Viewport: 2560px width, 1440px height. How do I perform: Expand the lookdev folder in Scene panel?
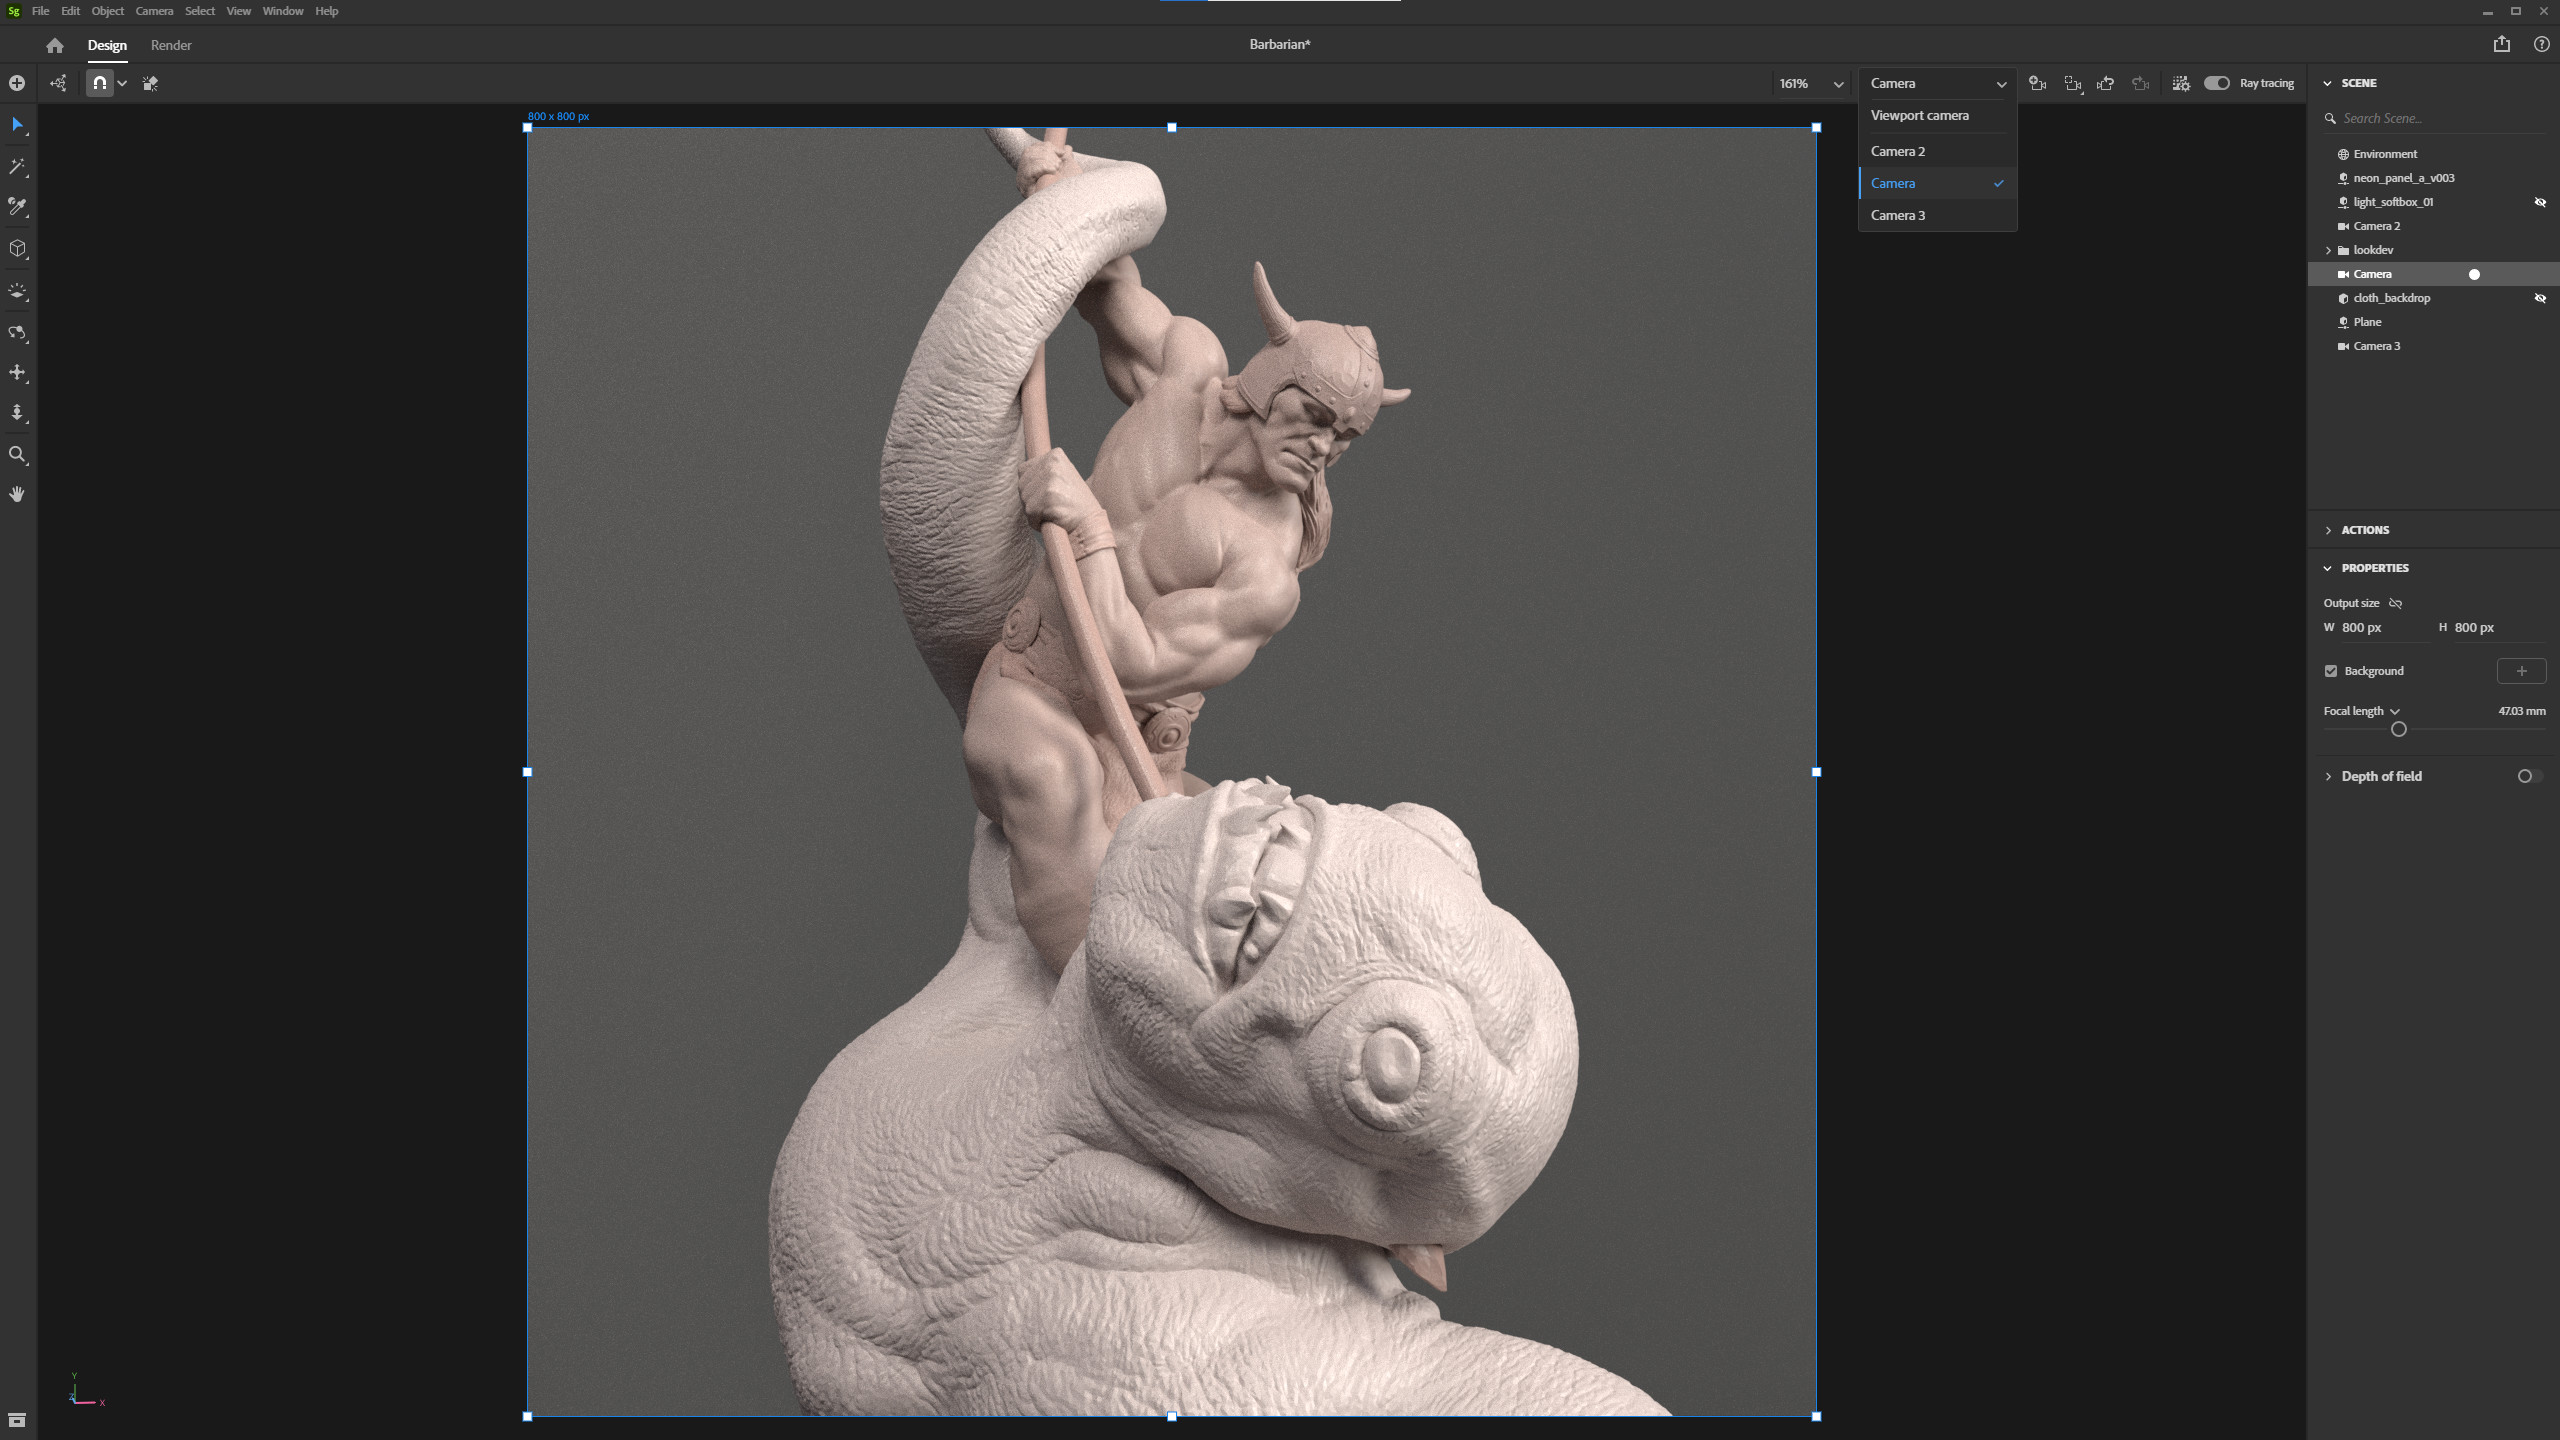[2331, 250]
